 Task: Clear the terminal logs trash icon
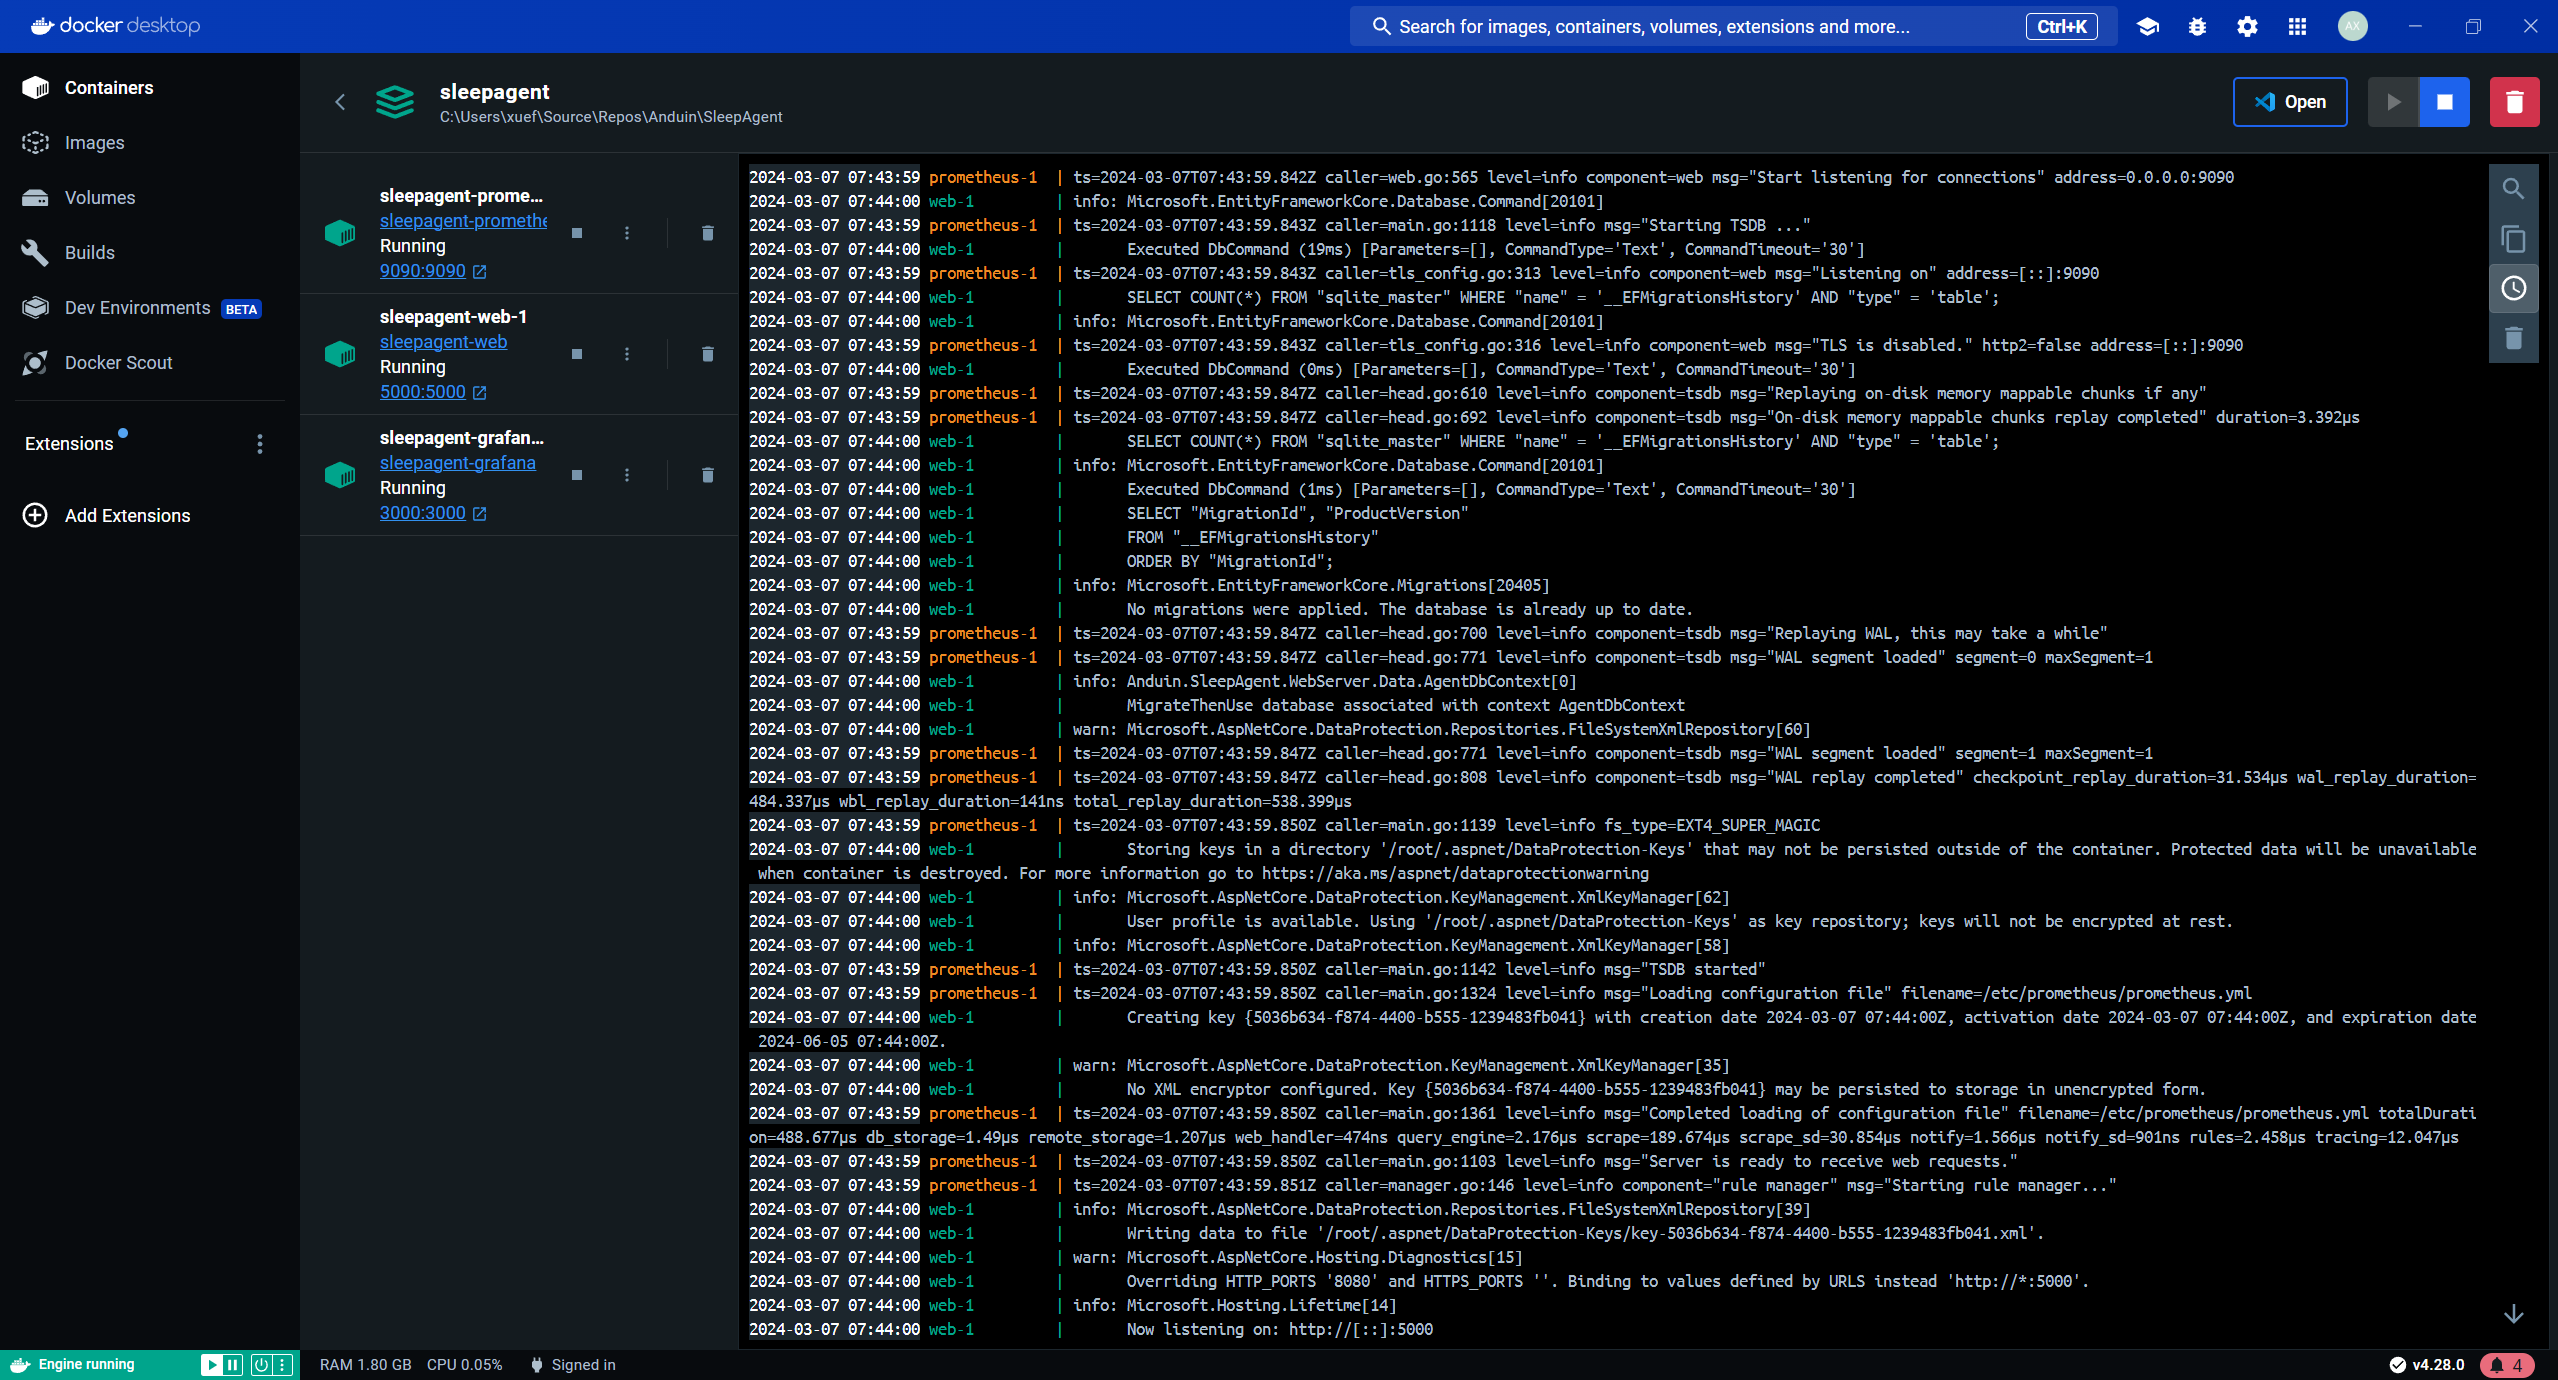[2513, 338]
